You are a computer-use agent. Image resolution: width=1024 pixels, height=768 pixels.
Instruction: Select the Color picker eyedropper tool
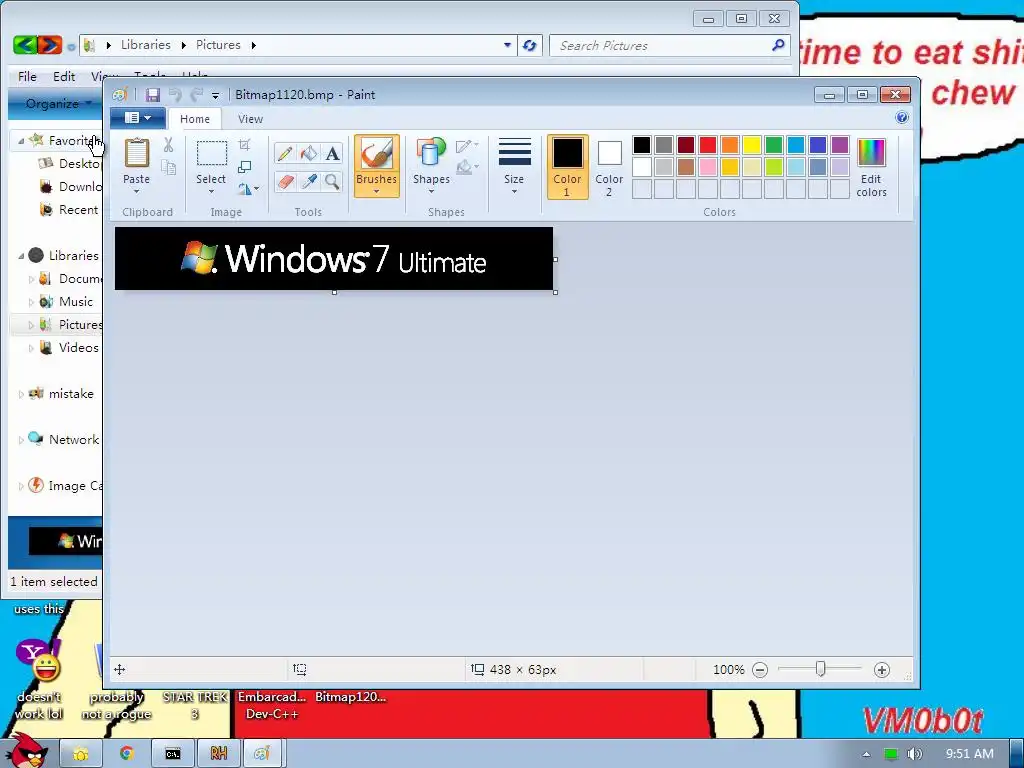tap(309, 181)
